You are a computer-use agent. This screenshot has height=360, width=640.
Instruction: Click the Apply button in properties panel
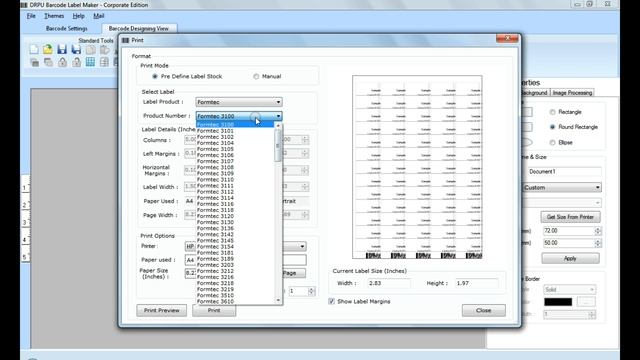point(570,258)
